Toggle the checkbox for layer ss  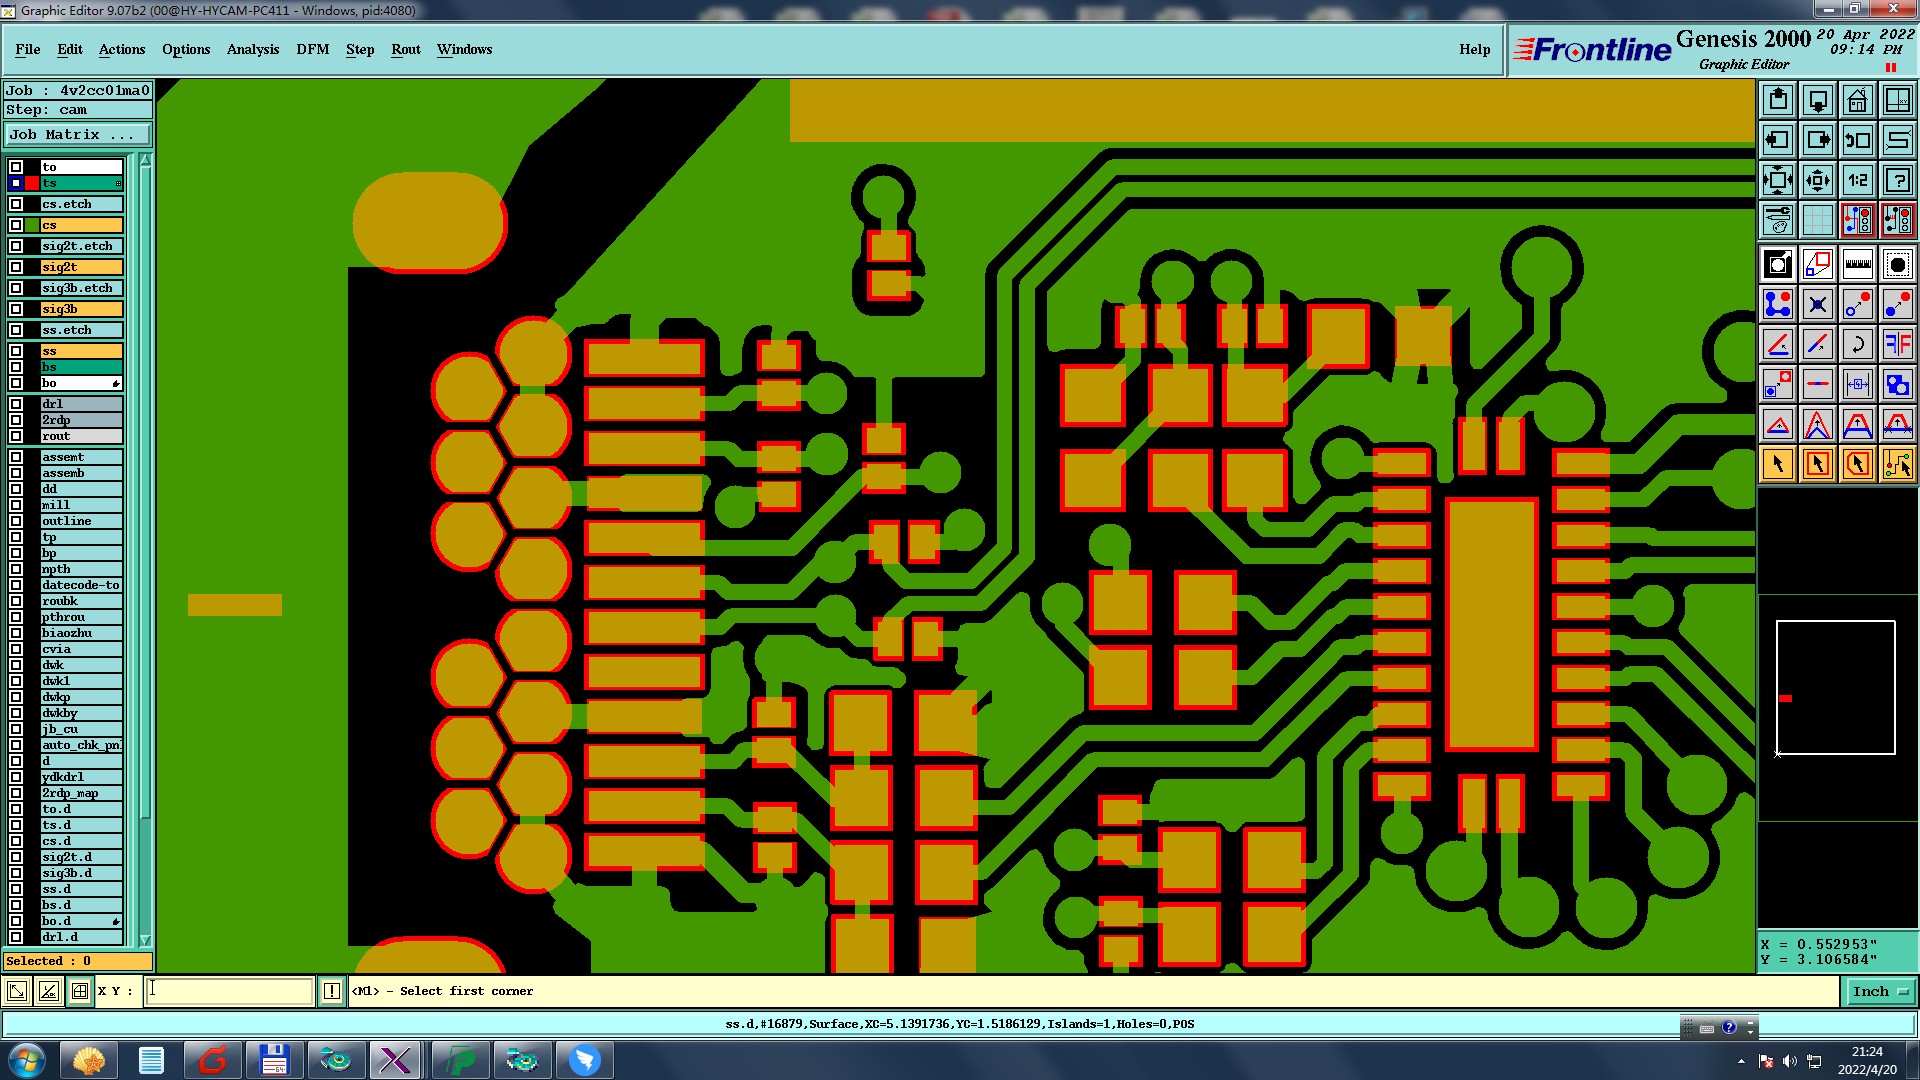[16, 351]
